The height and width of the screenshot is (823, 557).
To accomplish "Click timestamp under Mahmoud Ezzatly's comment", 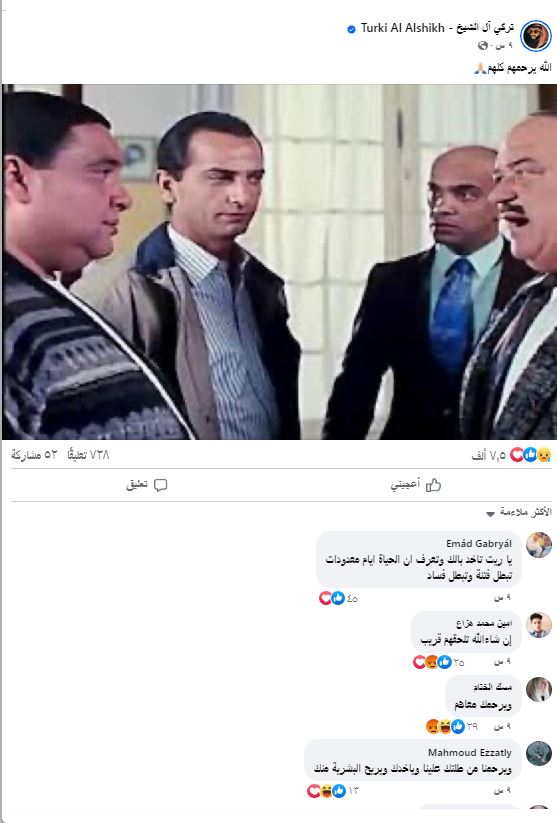I will (502, 790).
